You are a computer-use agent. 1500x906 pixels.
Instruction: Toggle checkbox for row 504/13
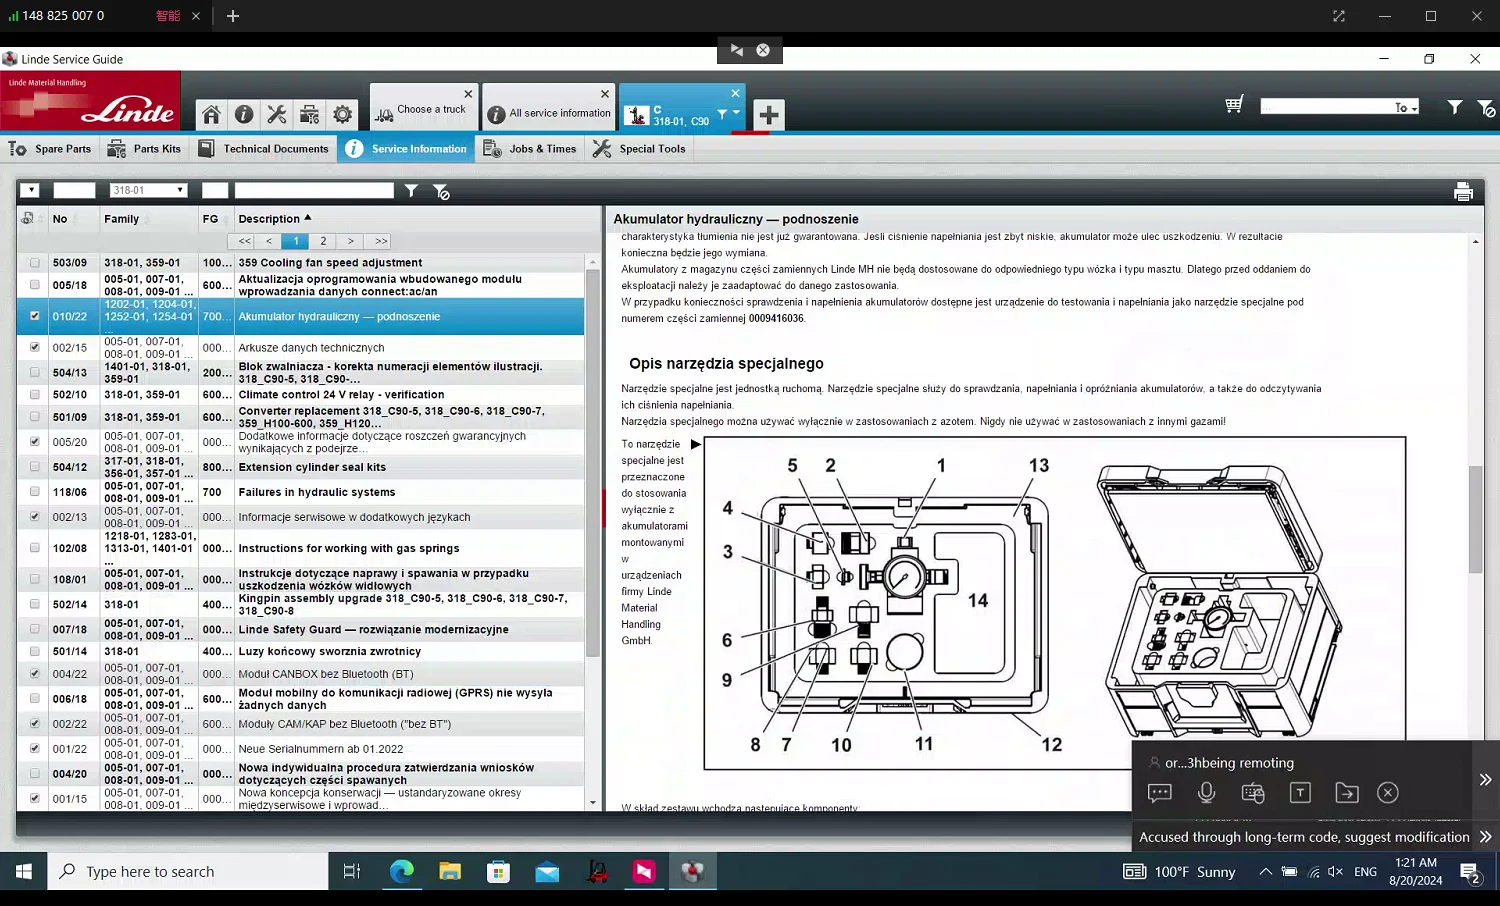[35, 373]
